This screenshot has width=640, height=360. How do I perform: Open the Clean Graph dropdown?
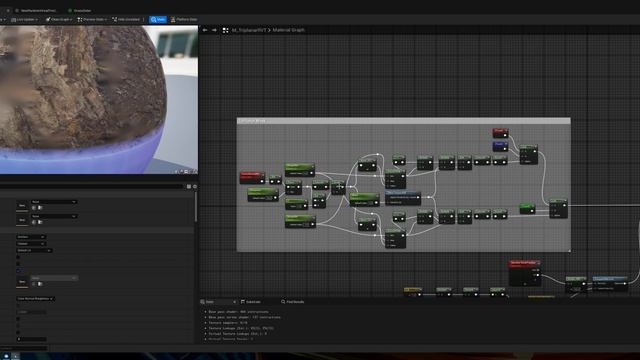(x=59, y=20)
